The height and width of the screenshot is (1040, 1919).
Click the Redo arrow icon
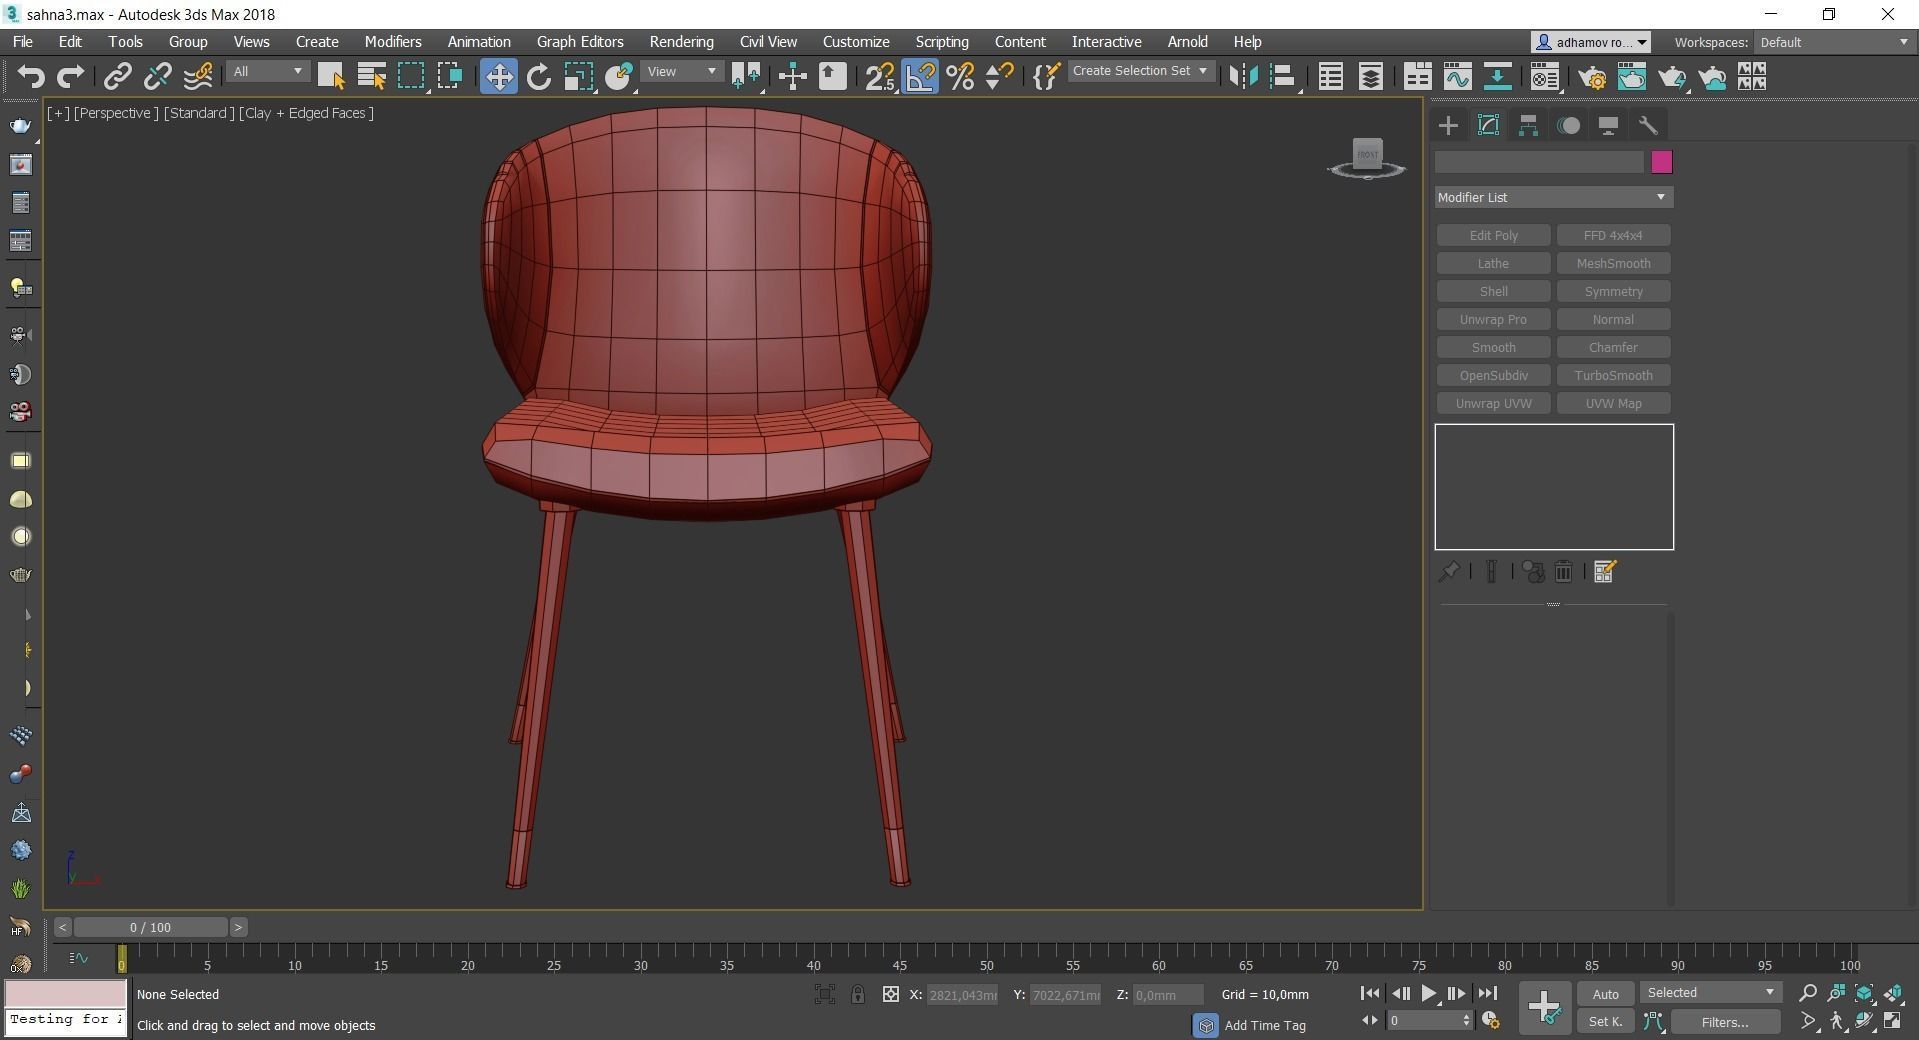(x=70, y=76)
